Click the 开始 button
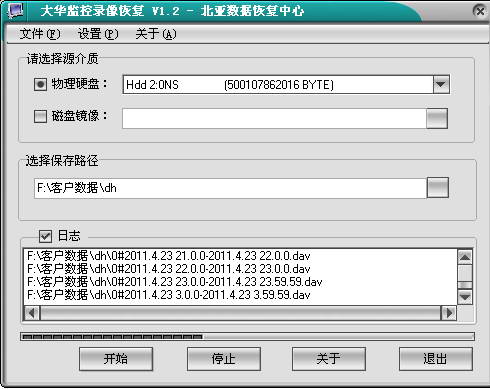The height and width of the screenshot is (389, 490). click(x=116, y=359)
